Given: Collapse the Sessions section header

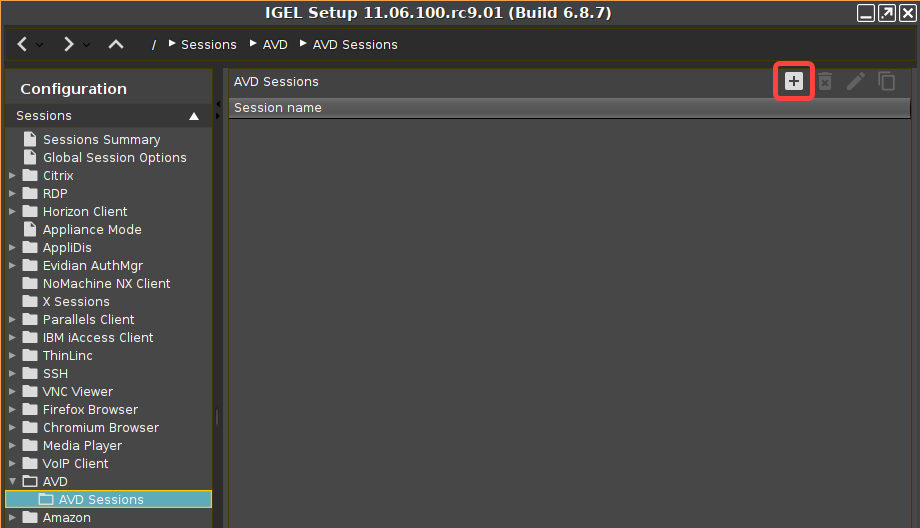Looking at the screenshot, I should point(194,116).
